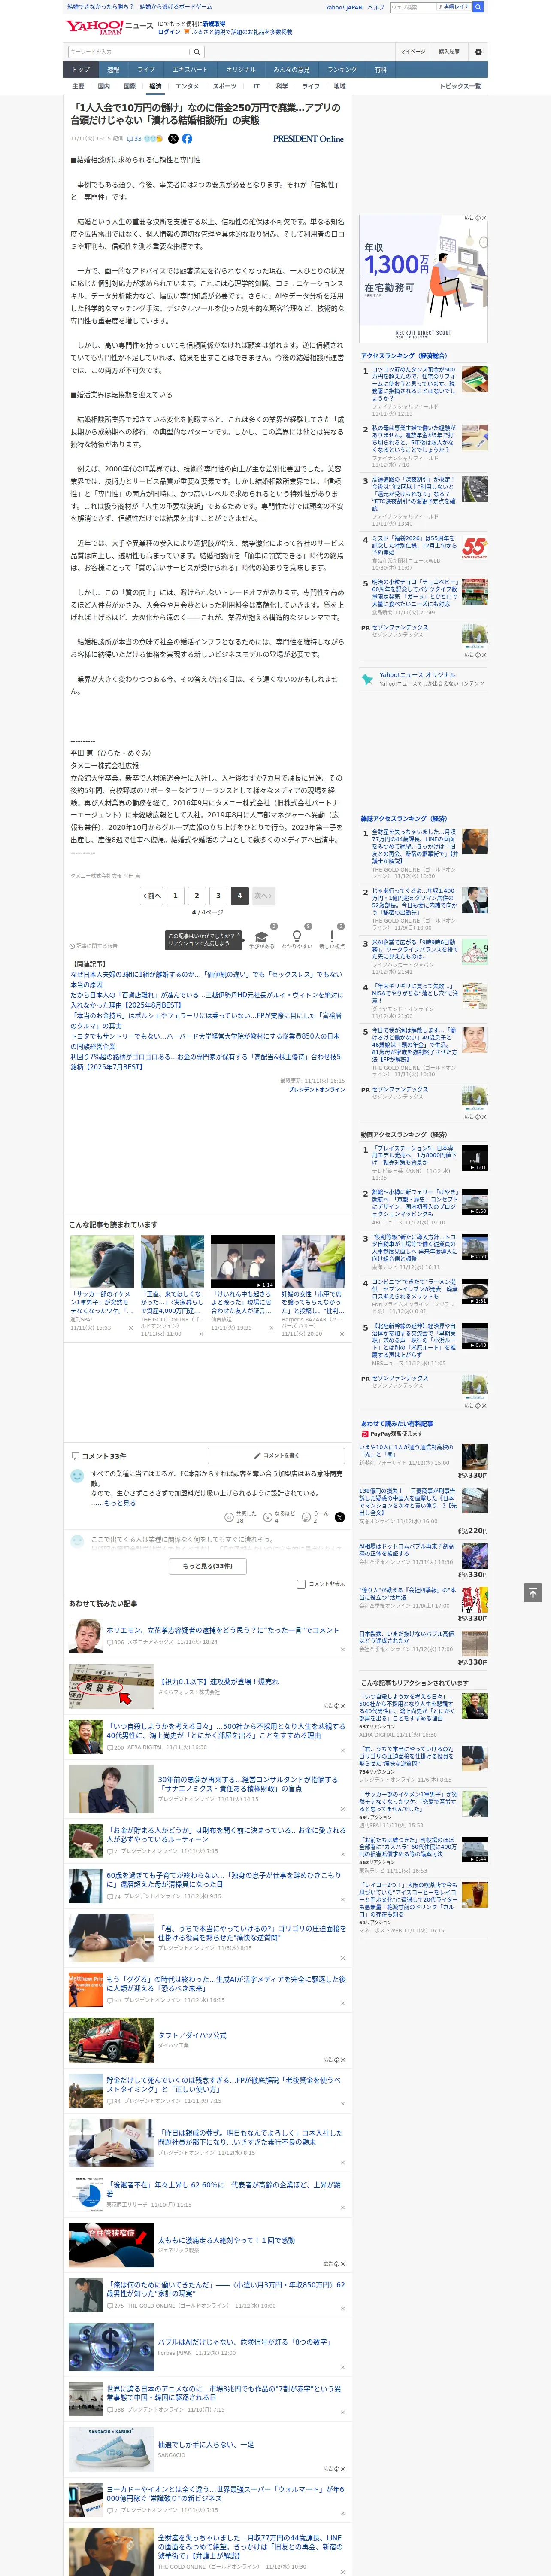Click the コメントを書く button
This screenshot has width=551, height=2576.
tap(276, 1456)
